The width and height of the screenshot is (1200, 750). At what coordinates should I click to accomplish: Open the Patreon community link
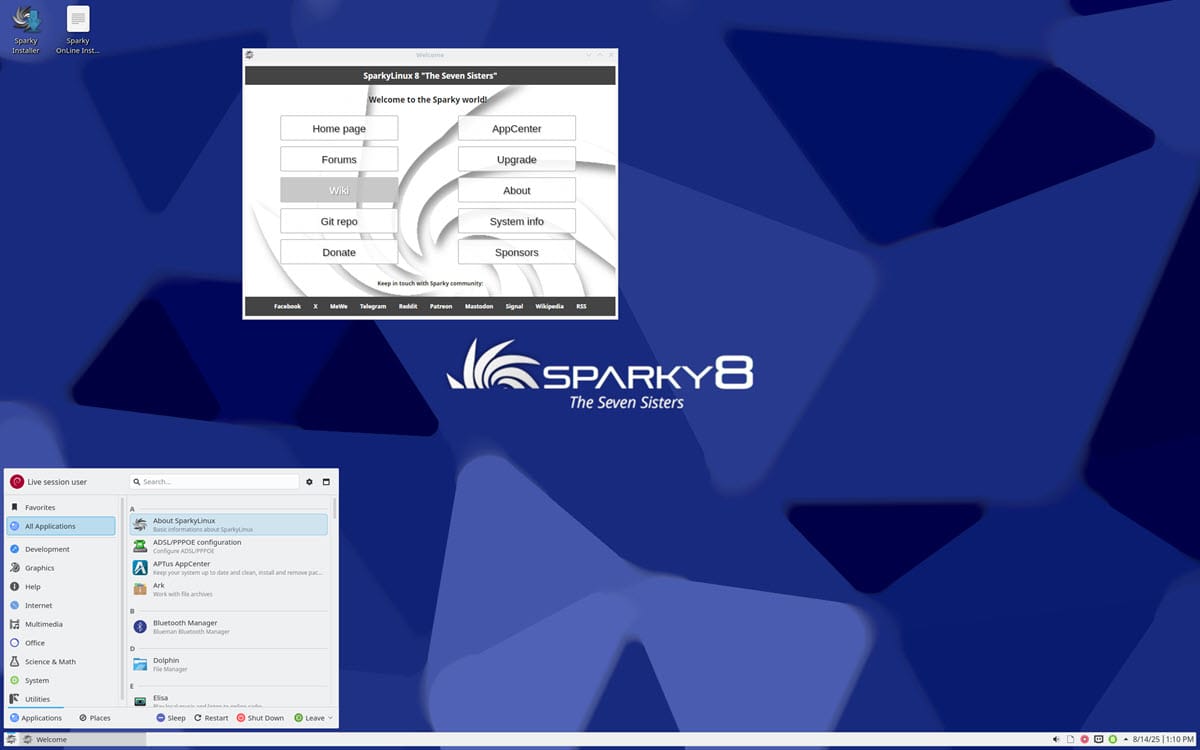tap(441, 306)
